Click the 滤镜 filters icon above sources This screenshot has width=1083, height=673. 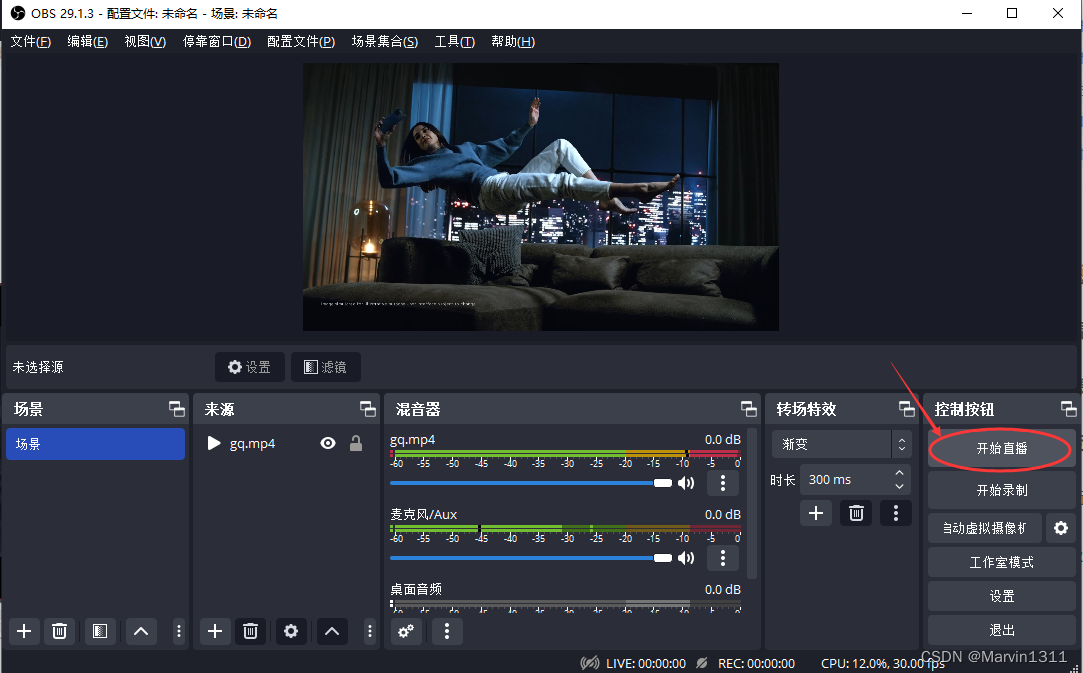pyautogui.click(x=325, y=367)
